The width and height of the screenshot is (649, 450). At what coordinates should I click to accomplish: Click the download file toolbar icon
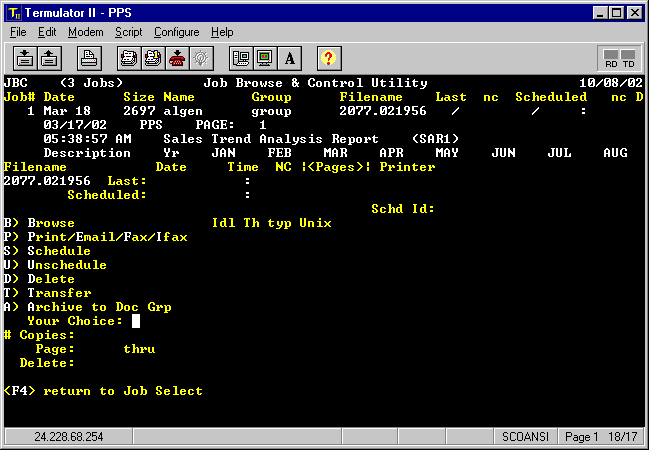coord(25,58)
